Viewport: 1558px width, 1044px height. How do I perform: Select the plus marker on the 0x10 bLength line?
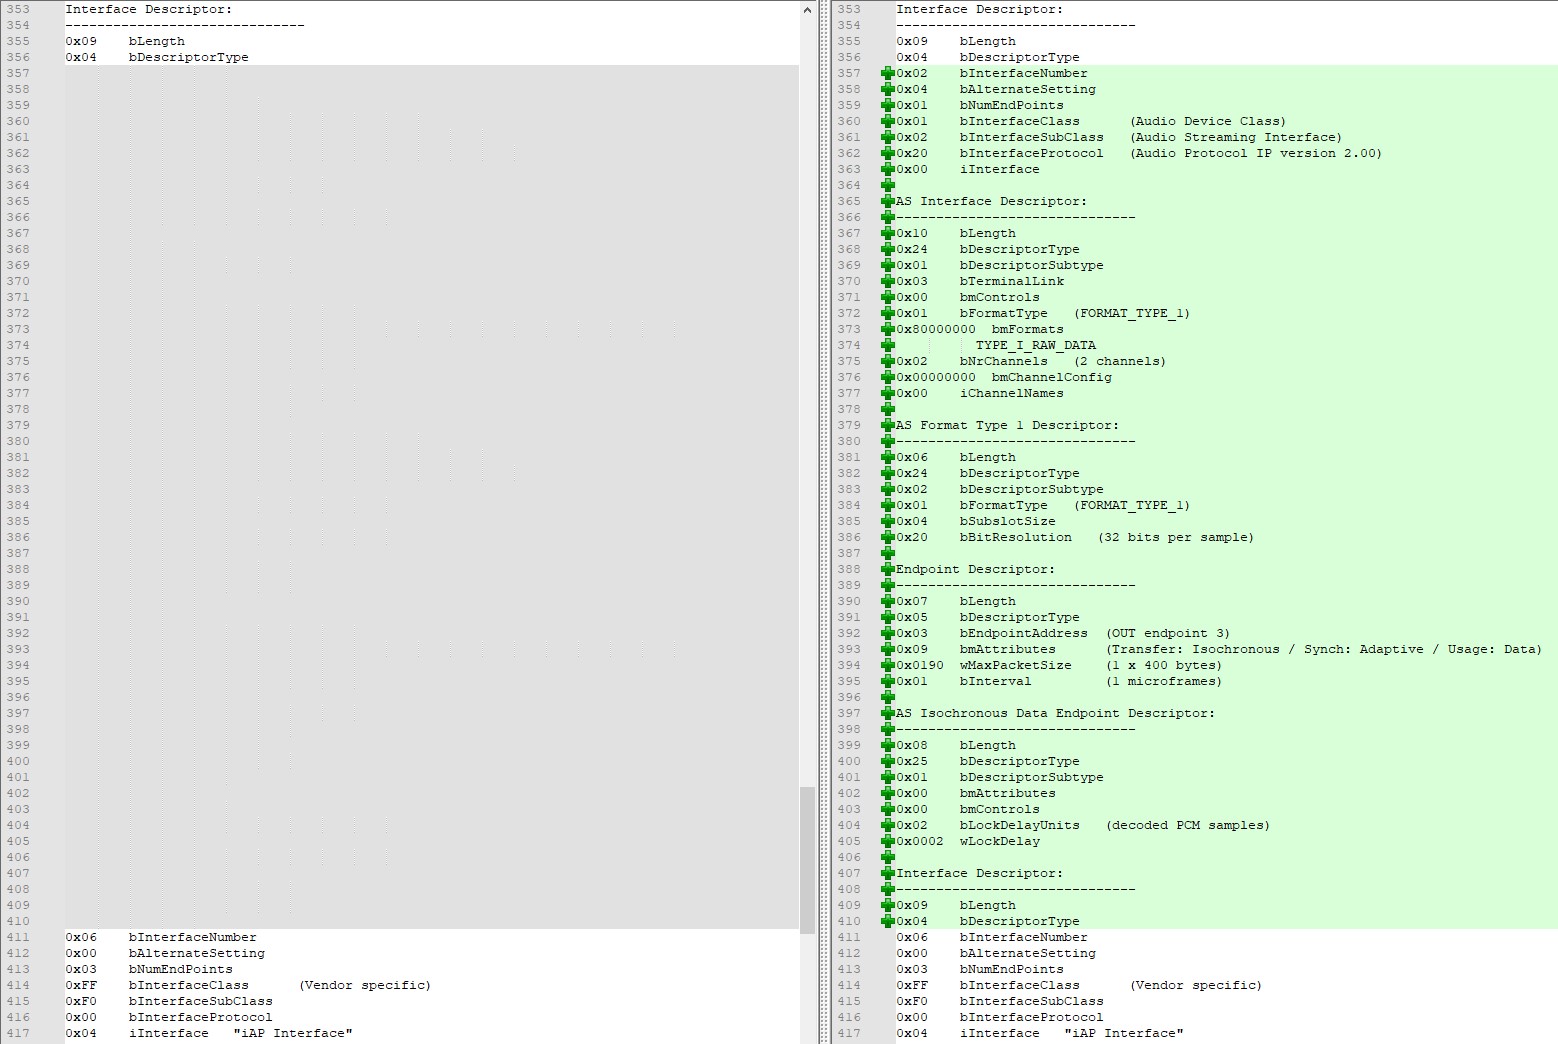[887, 233]
